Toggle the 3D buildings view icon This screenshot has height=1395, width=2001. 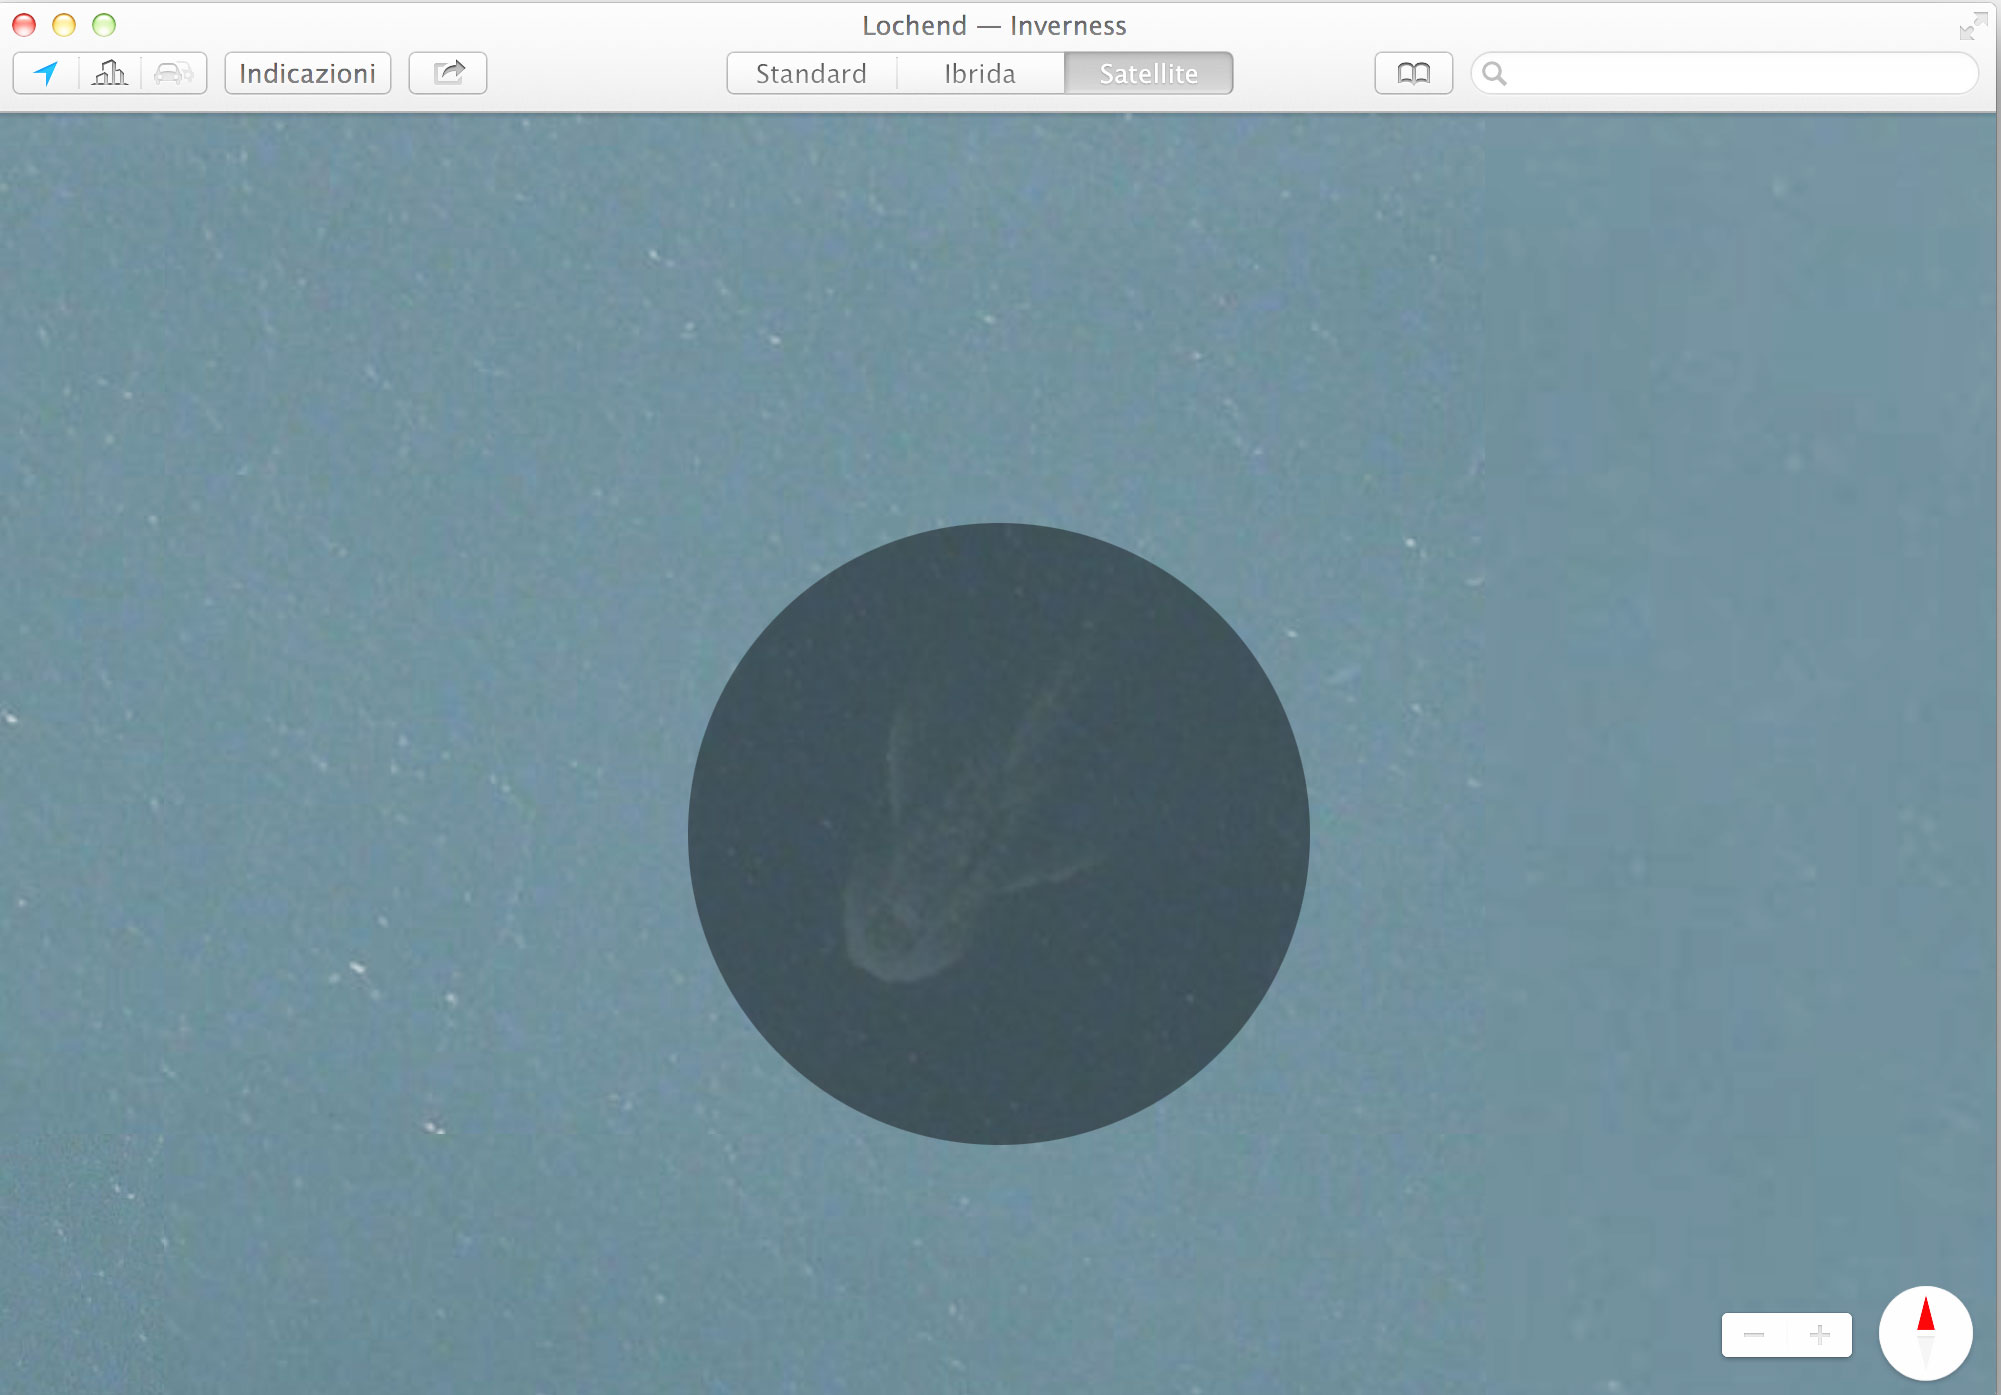point(110,74)
